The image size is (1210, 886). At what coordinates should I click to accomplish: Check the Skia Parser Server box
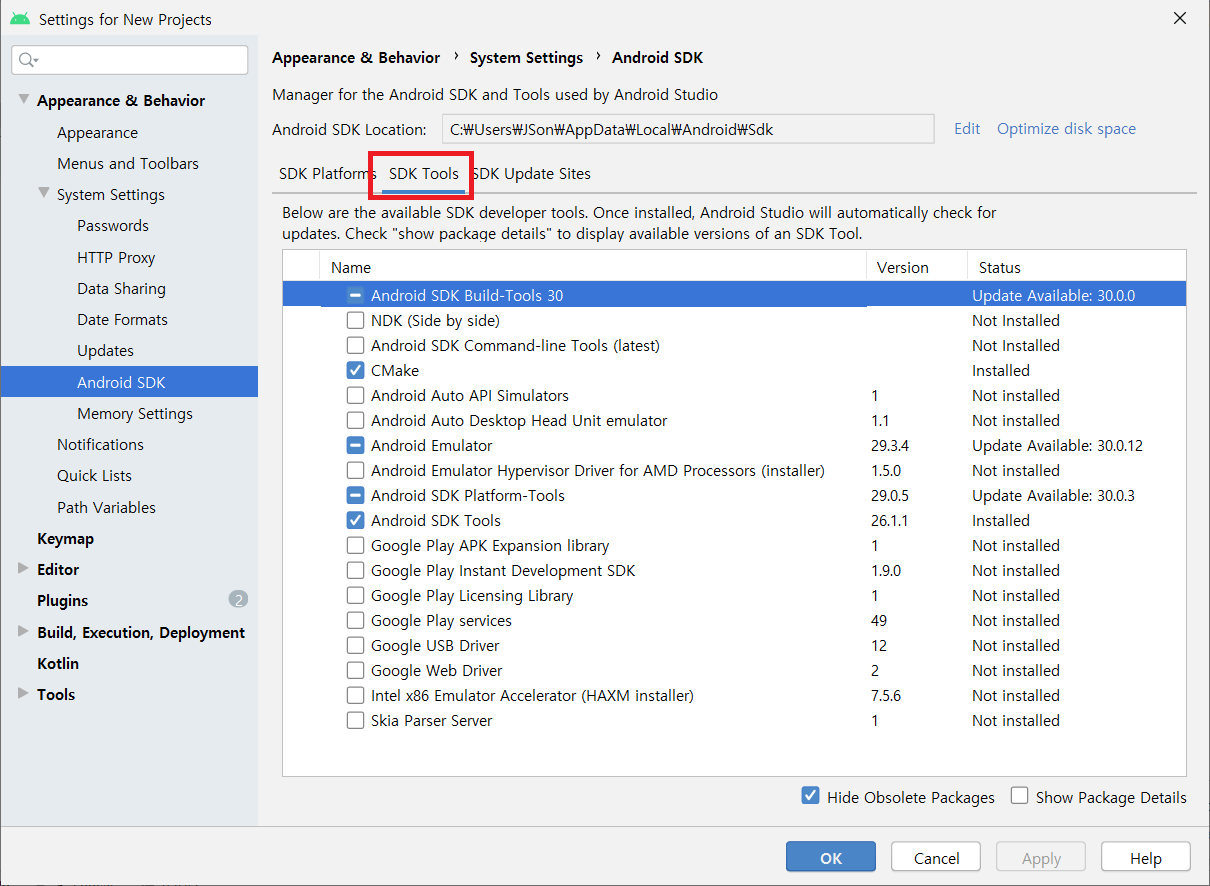pos(355,721)
